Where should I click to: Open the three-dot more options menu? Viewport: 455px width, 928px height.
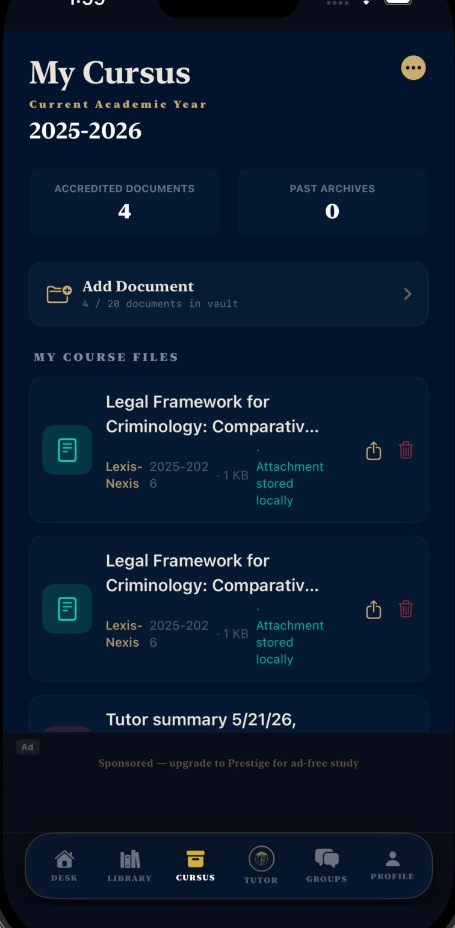click(x=413, y=67)
